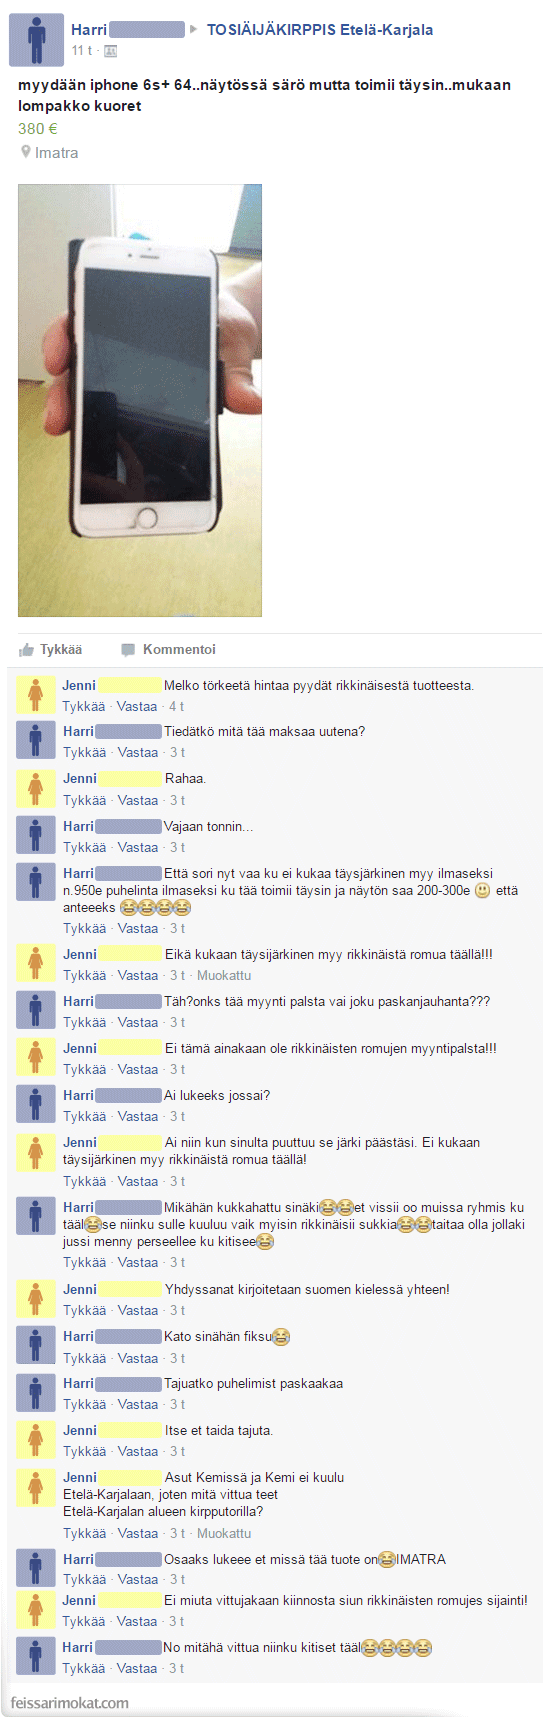Click the Imatra location pin icon
543x1717 pixels.
click(x=25, y=152)
